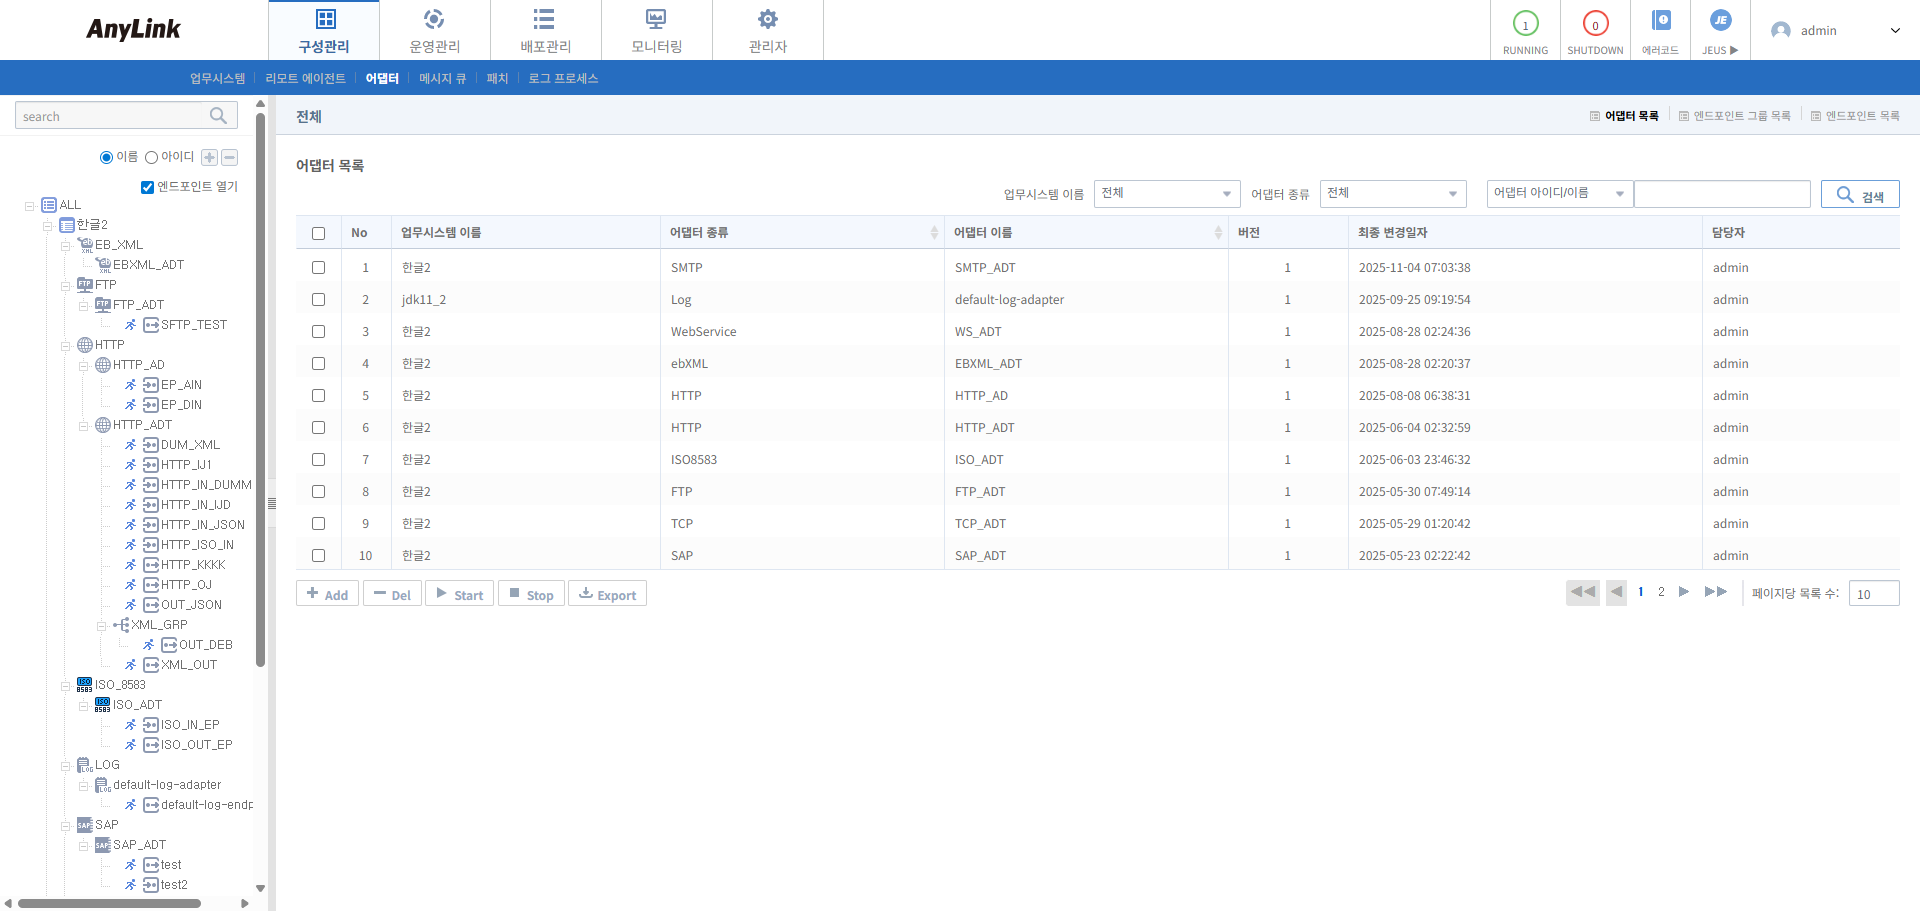Check the select-all checkbox in table header
This screenshot has width=1920, height=911.
tap(318, 232)
